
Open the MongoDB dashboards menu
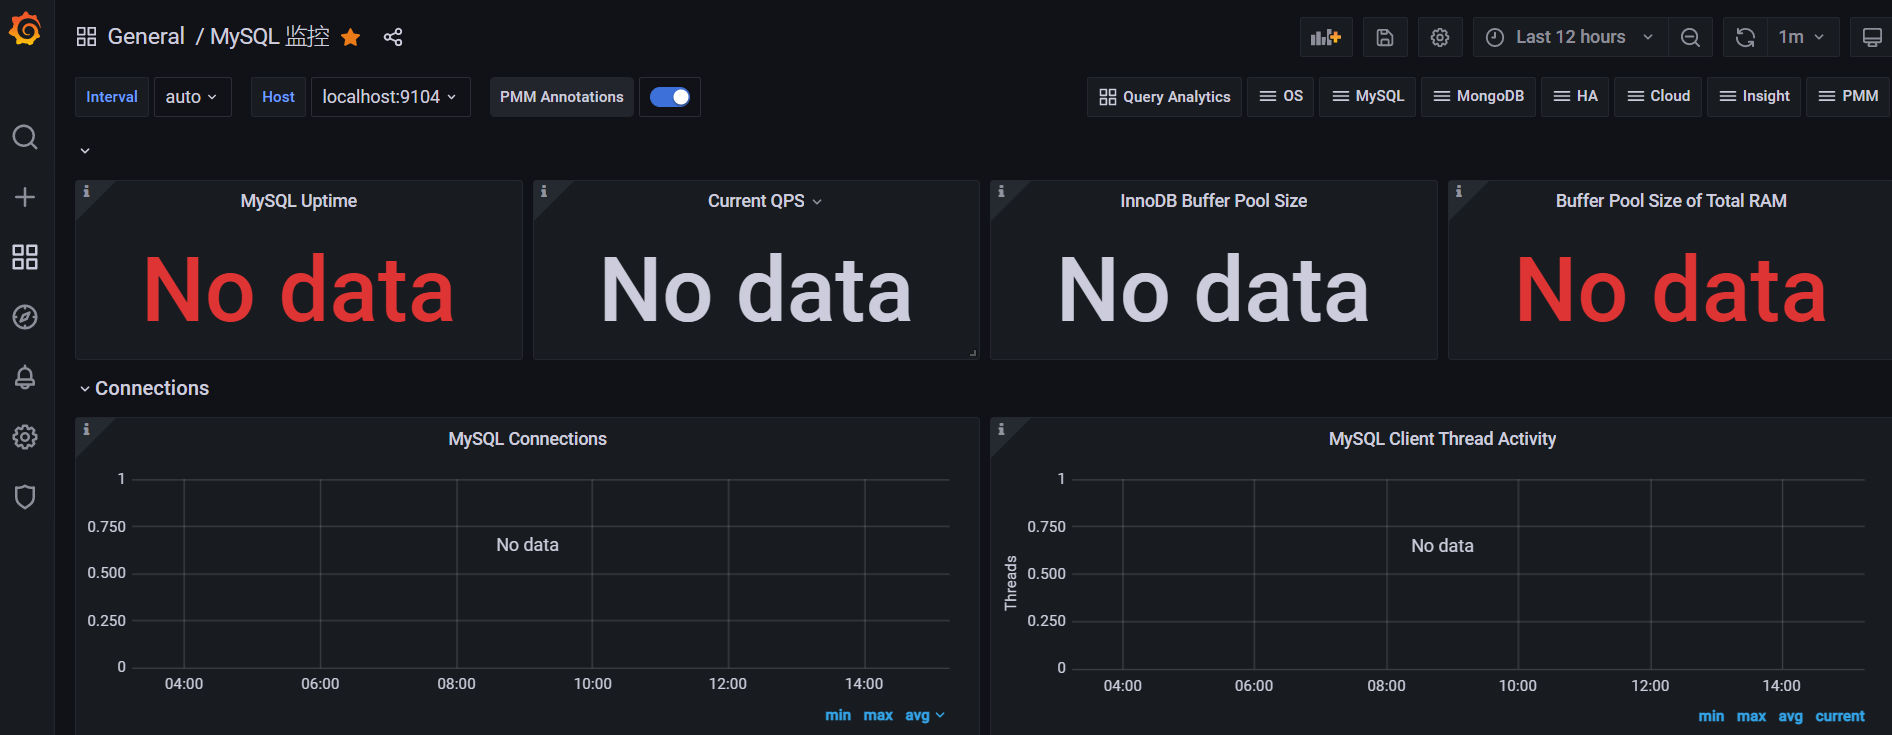pos(1478,97)
